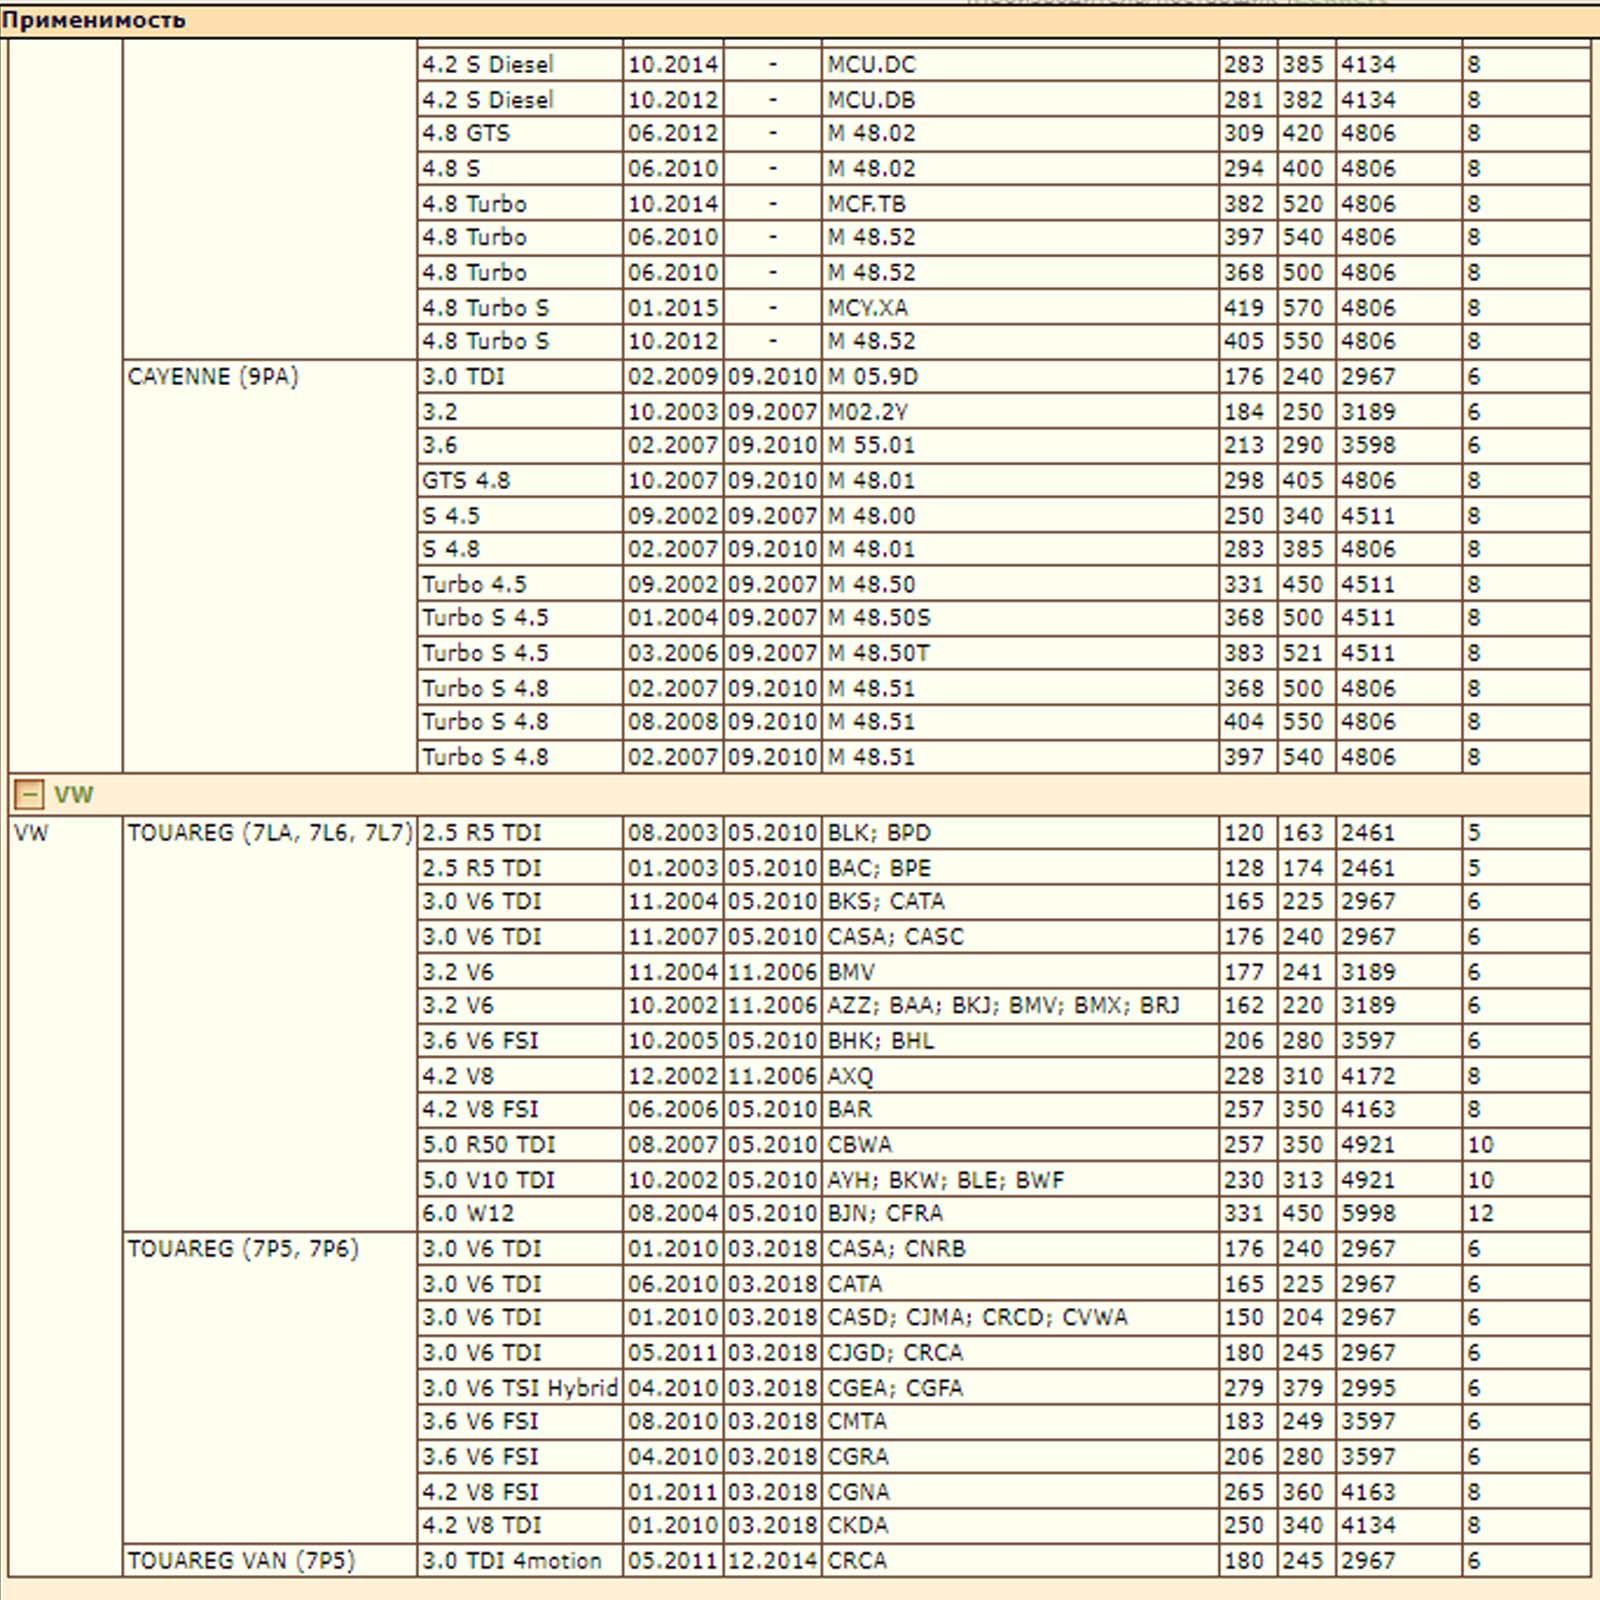
Task: Click engine code AYH; BKW; BLE; BWF
Action: (945, 1181)
